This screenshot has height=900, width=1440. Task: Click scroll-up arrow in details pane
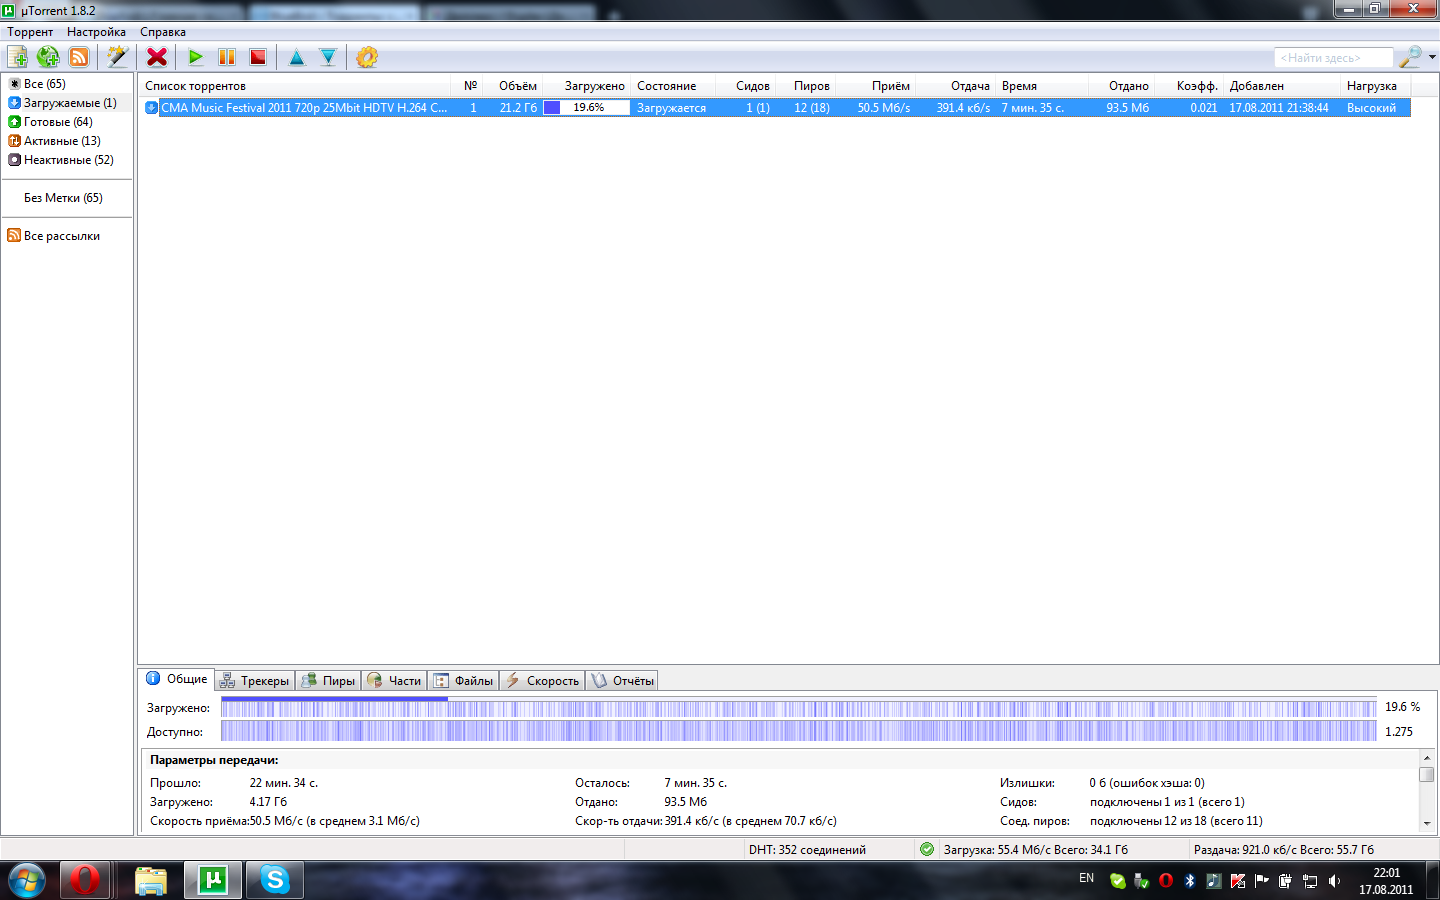click(x=1427, y=758)
